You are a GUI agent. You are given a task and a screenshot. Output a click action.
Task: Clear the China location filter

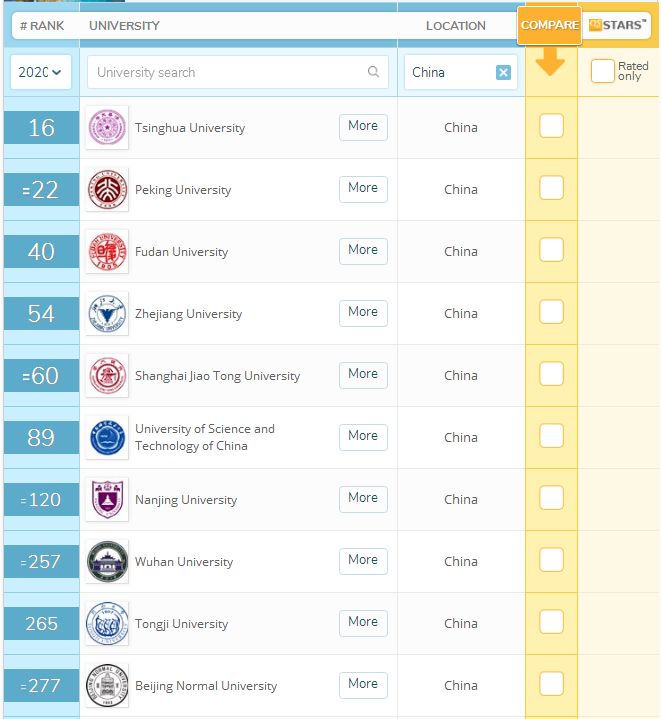click(x=503, y=72)
